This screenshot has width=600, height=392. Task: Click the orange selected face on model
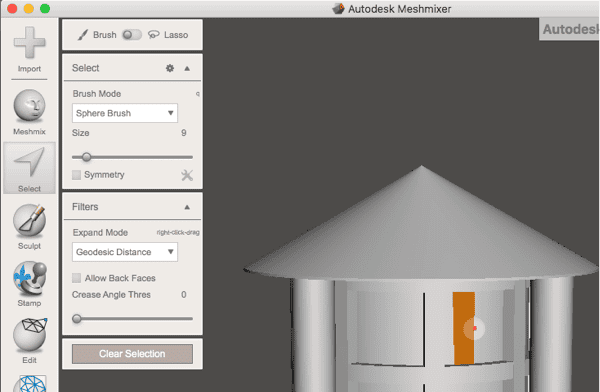[464, 328]
